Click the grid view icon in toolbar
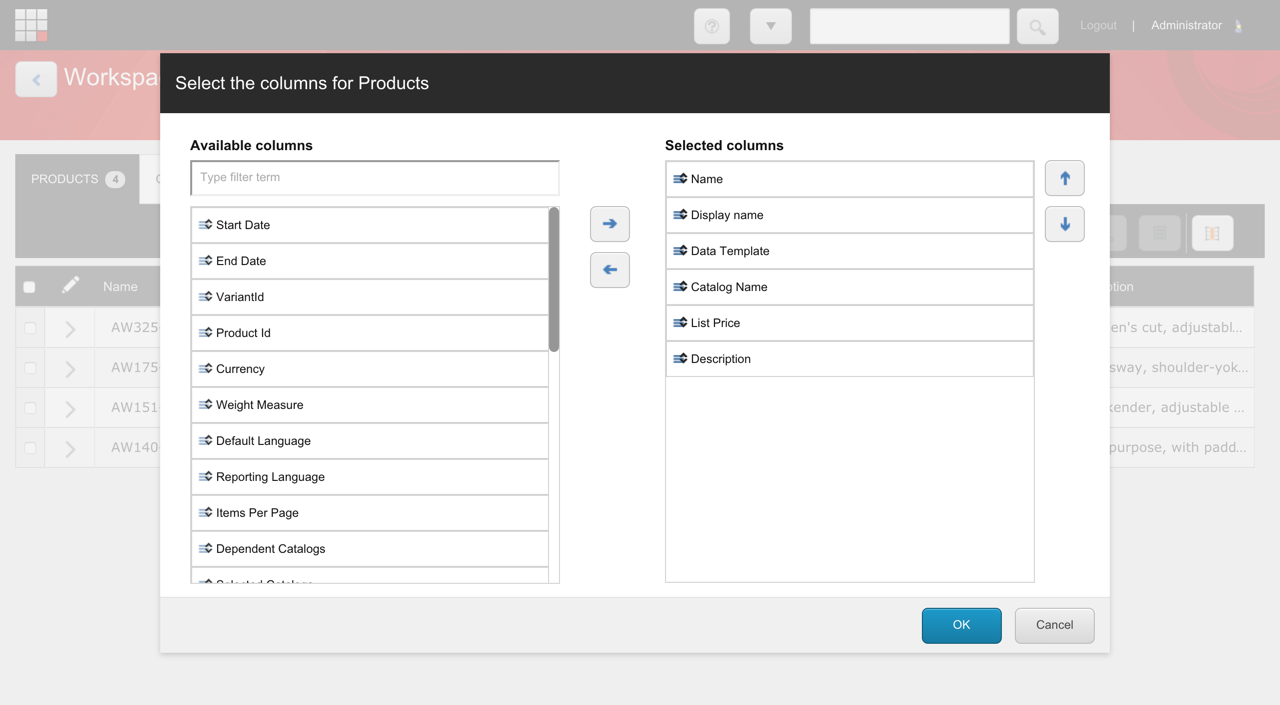Image resolution: width=1280 pixels, height=705 pixels. 1160,233
